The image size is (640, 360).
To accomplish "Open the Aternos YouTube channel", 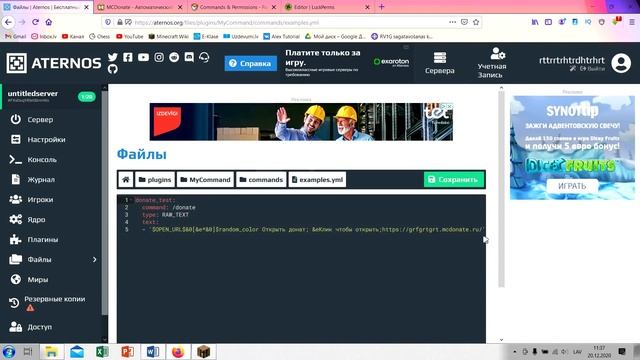I will 143,57.
